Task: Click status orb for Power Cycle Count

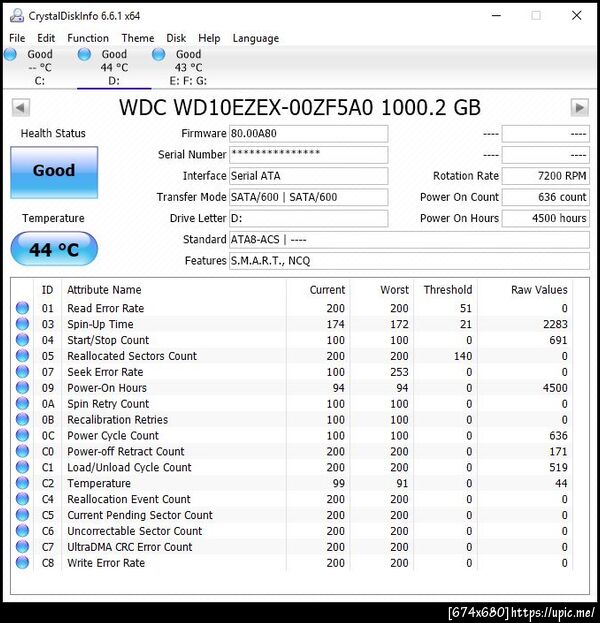Action: pos(22,435)
